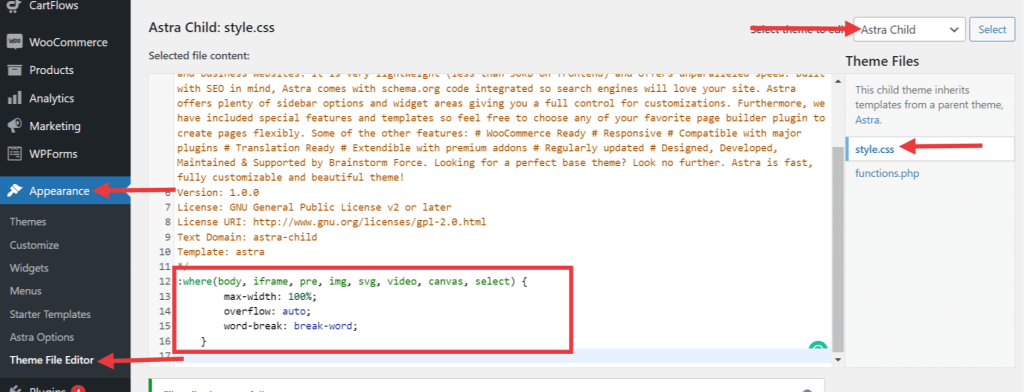This screenshot has width=1024, height=392.
Task: Open the Customize submenu item
Action: point(35,245)
